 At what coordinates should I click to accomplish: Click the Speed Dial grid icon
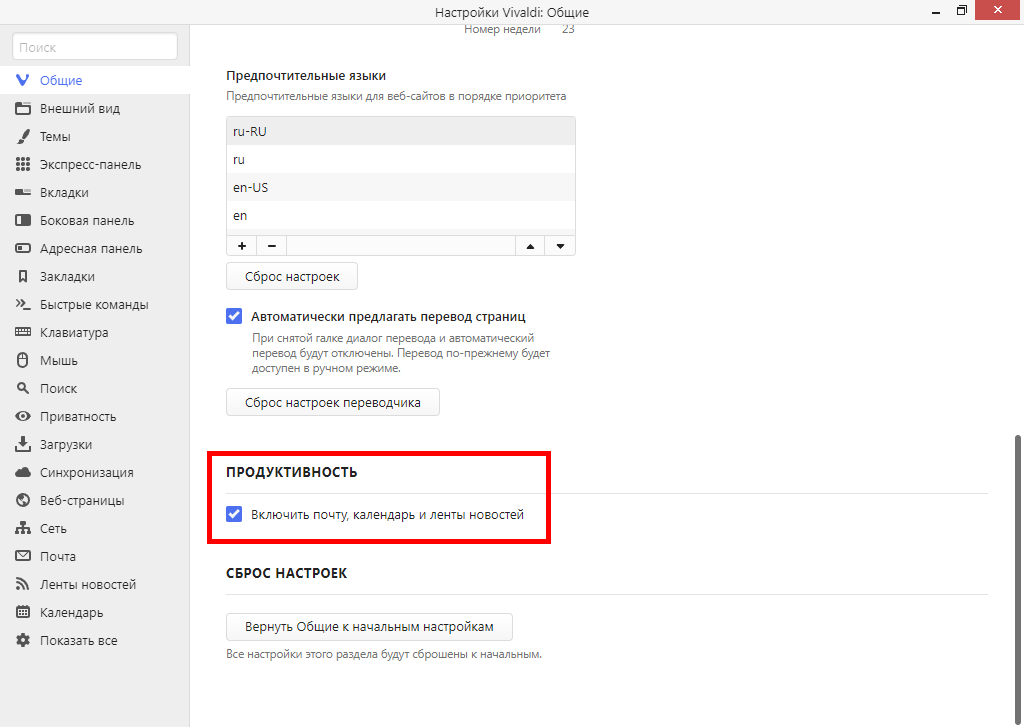coord(23,165)
